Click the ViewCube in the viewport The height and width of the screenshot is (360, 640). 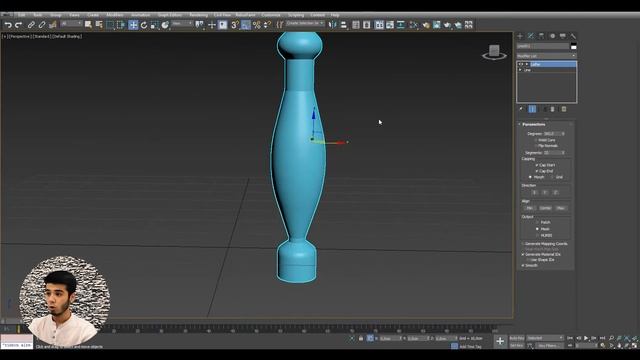[494, 52]
